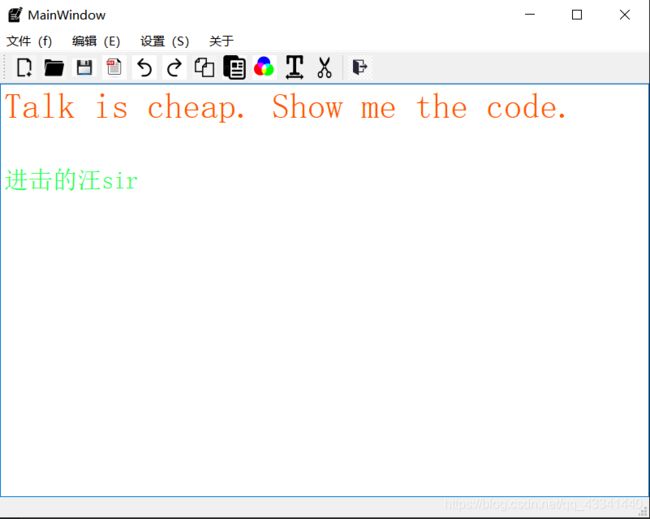Paste using the clipboard icon

click(x=235, y=67)
